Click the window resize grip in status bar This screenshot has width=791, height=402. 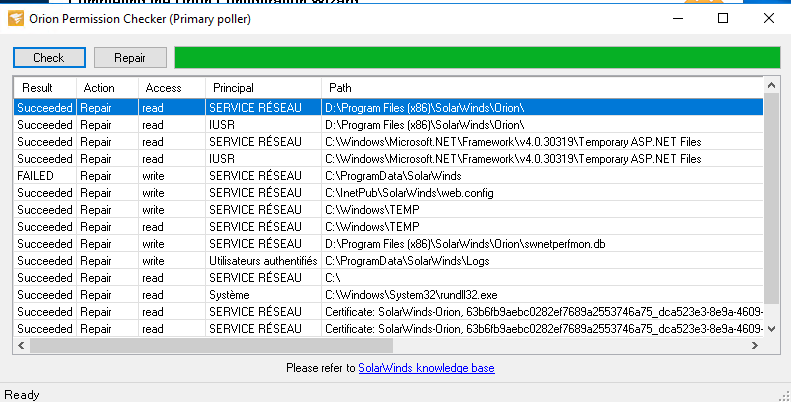click(784, 395)
